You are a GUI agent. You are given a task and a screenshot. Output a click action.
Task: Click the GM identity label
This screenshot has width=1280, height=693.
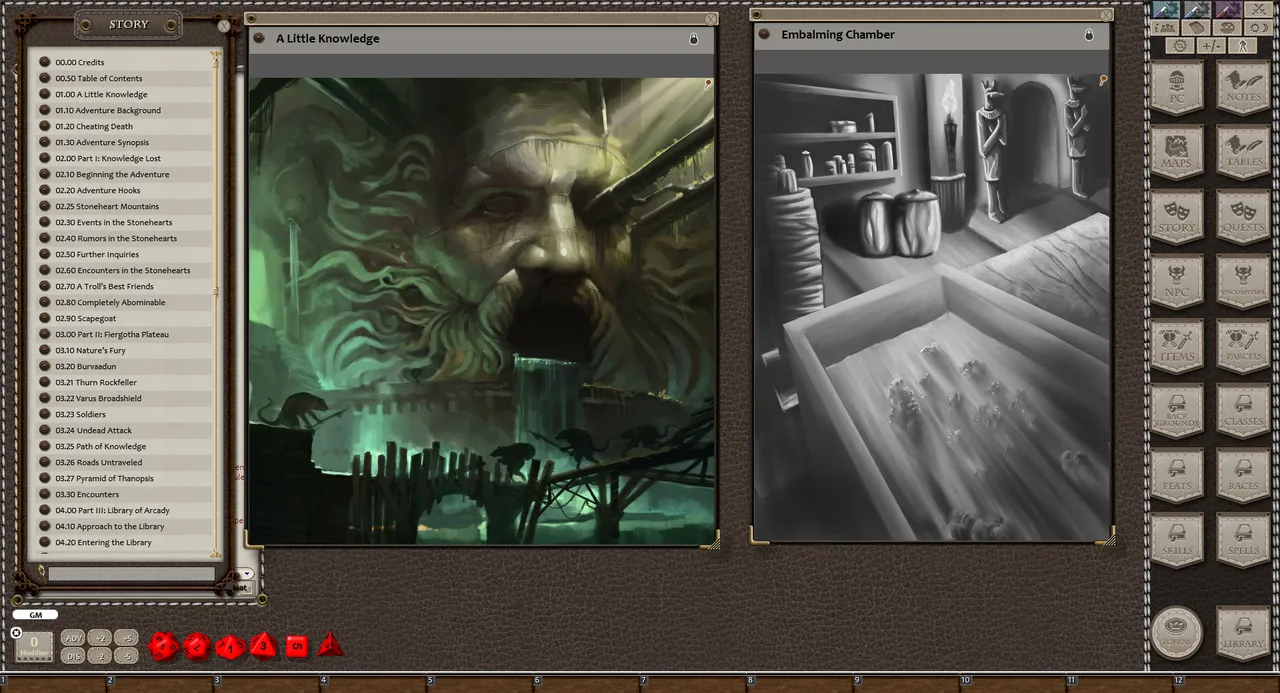35,615
